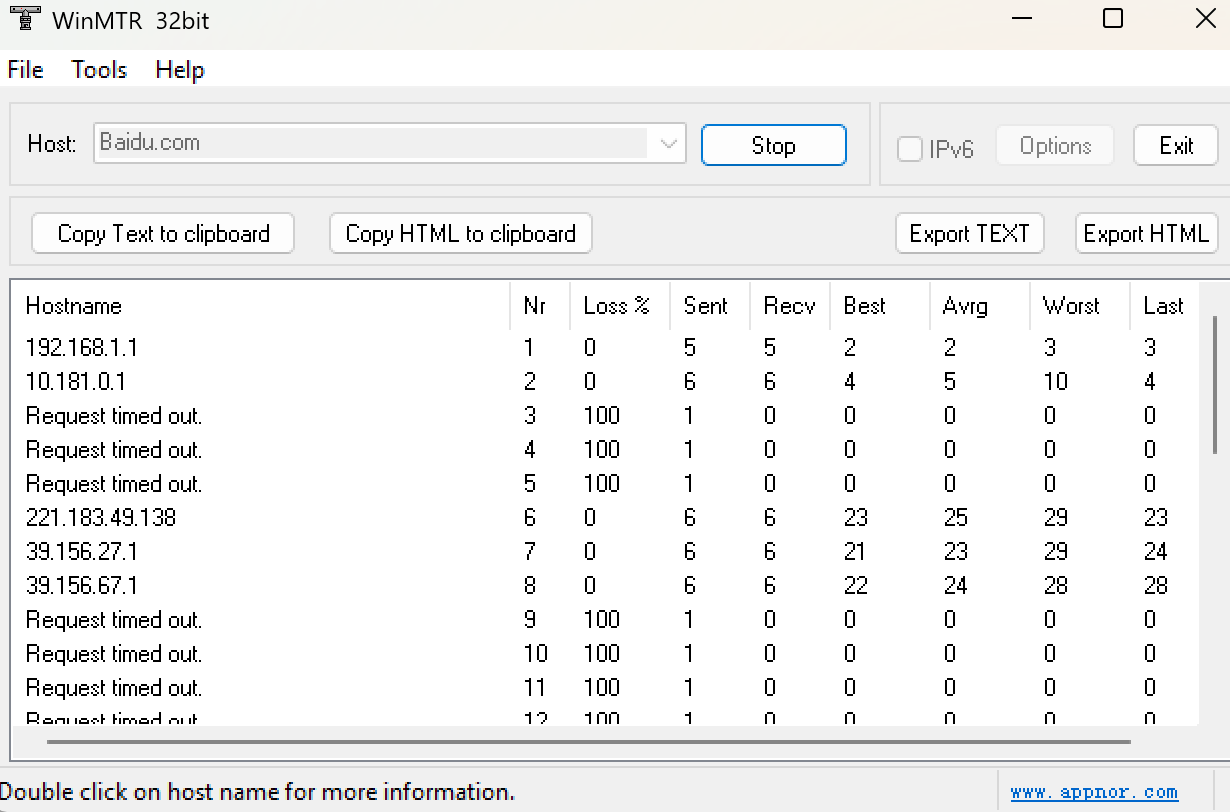Click the vertical scrollbar of the results list
The width and height of the screenshot is (1230, 812).
tap(1215, 384)
